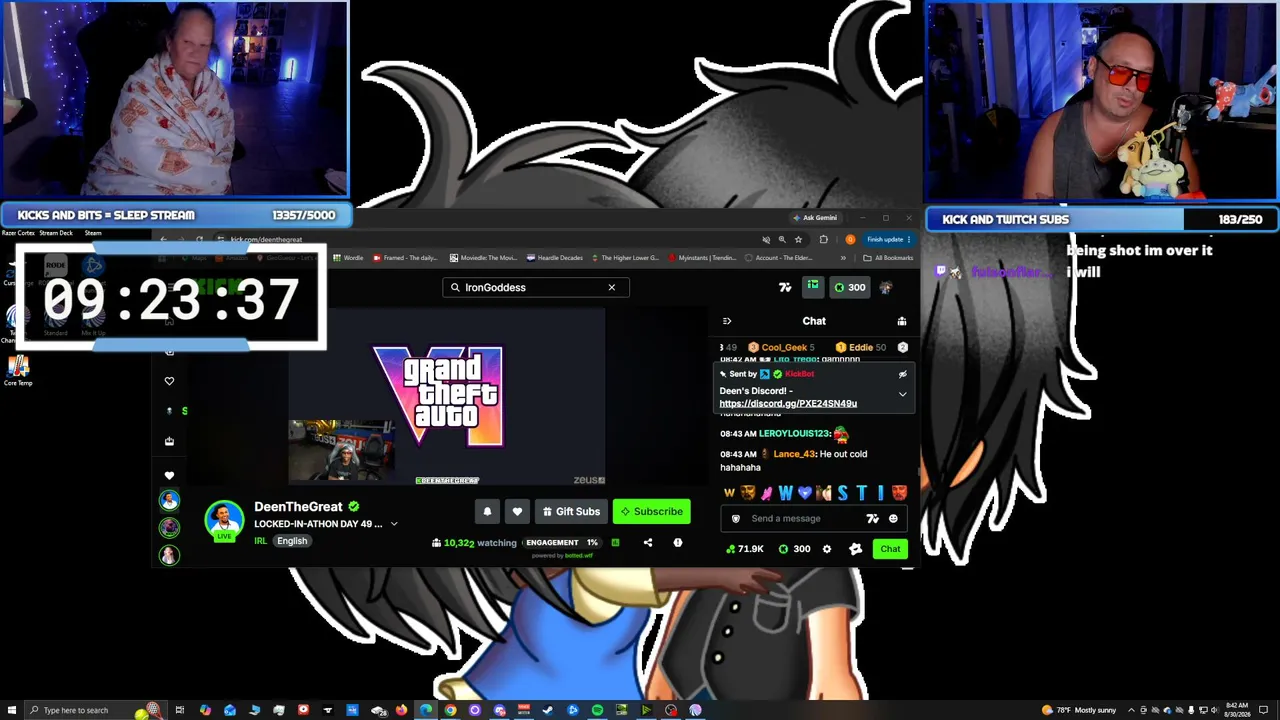Viewport: 1280px width, 720px height.
Task: Open The Higher Lower Game bookmark
Action: click(x=625, y=258)
